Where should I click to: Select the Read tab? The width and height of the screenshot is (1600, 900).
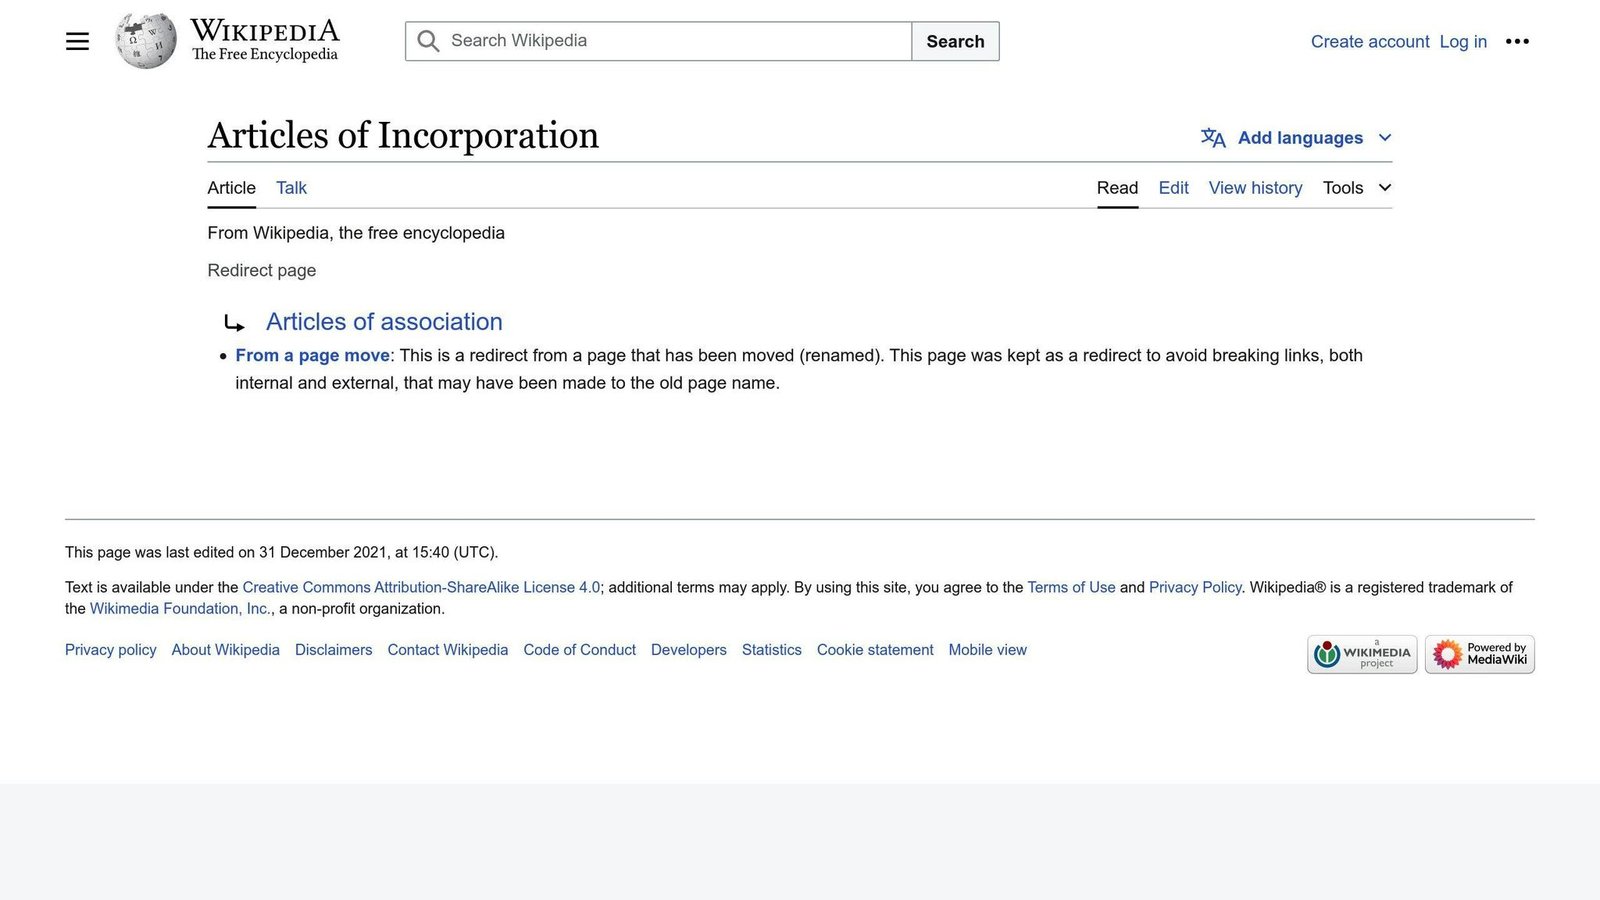point(1117,188)
